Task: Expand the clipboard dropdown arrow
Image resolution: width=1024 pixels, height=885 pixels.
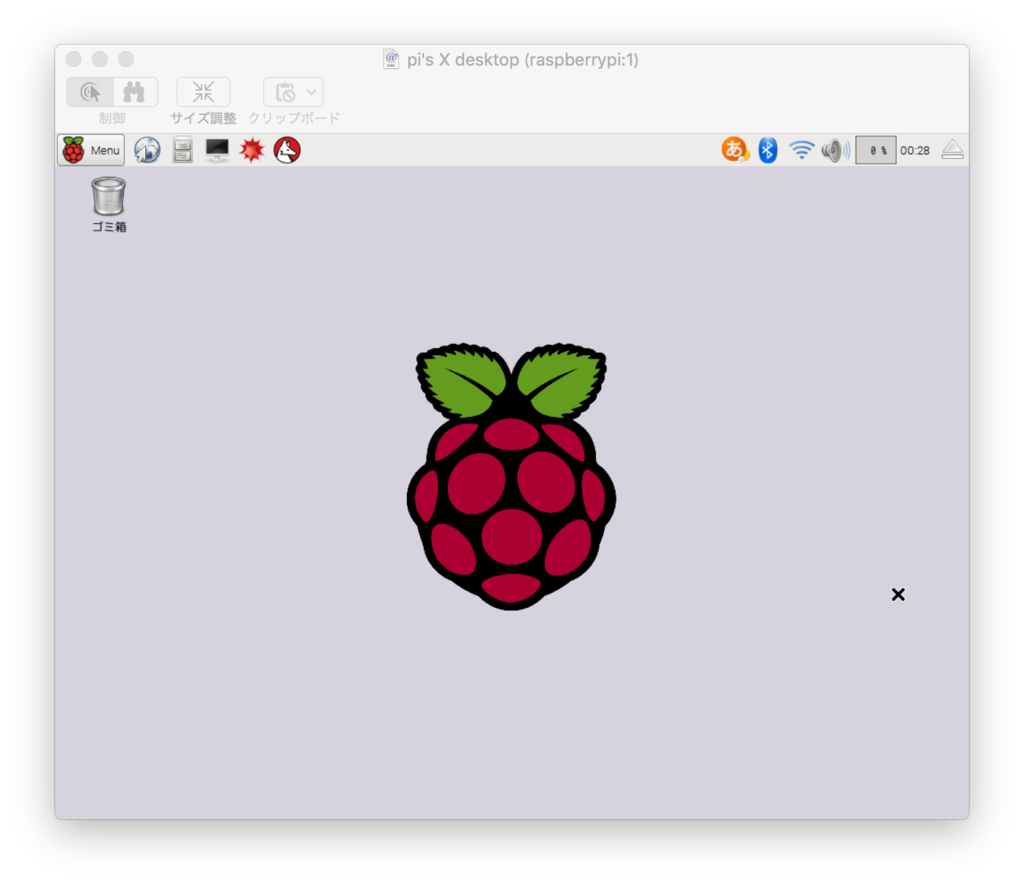Action: coord(312,92)
